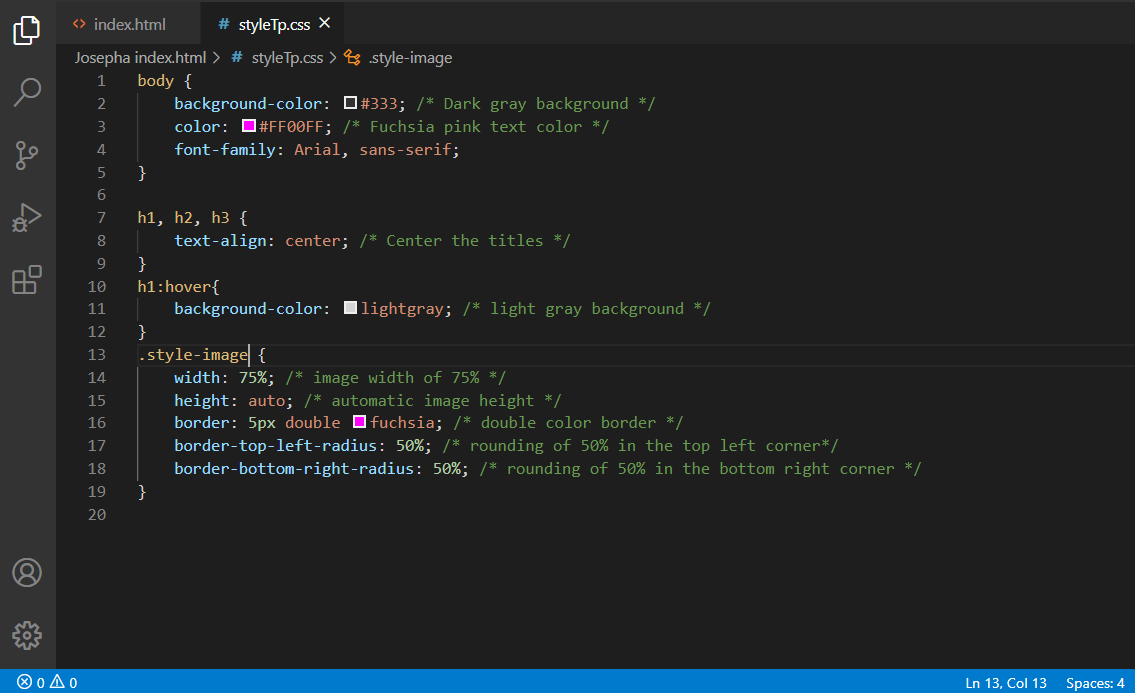Click line number 1 in the gutter
Image resolution: width=1135 pixels, height=693 pixels.
click(101, 81)
